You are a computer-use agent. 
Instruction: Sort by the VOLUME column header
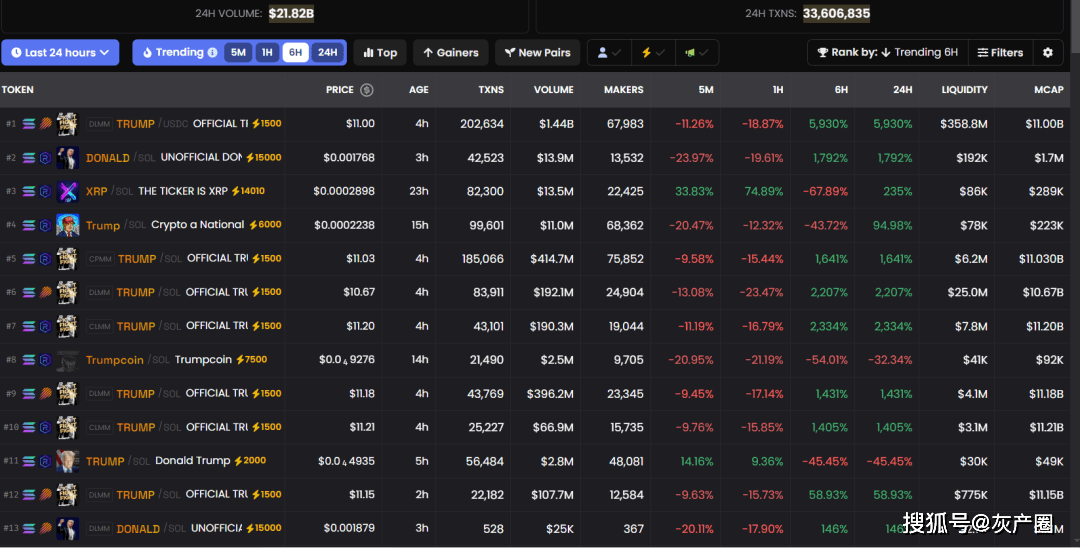(x=553, y=90)
